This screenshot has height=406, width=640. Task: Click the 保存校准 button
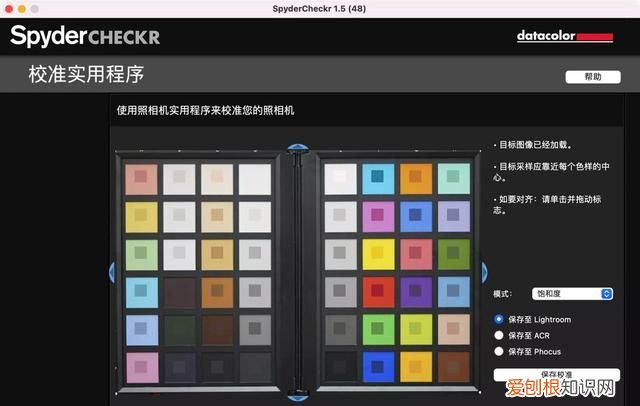(x=557, y=375)
